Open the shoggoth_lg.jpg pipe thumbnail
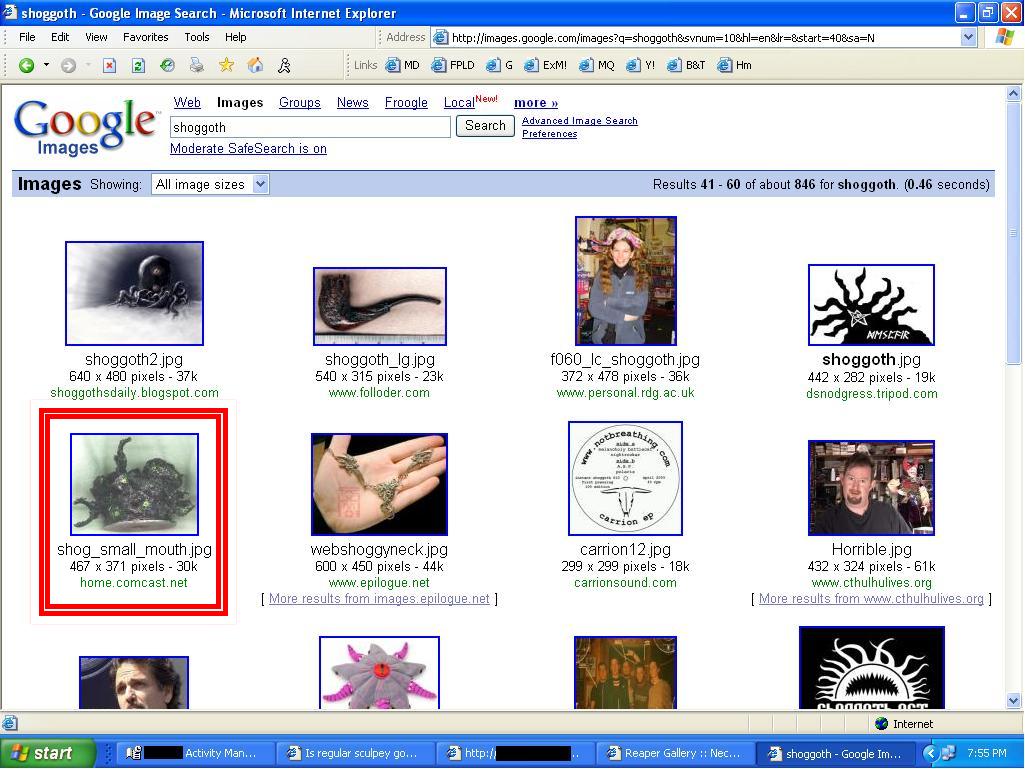This screenshot has width=1025, height=769. tap(380, 305)
